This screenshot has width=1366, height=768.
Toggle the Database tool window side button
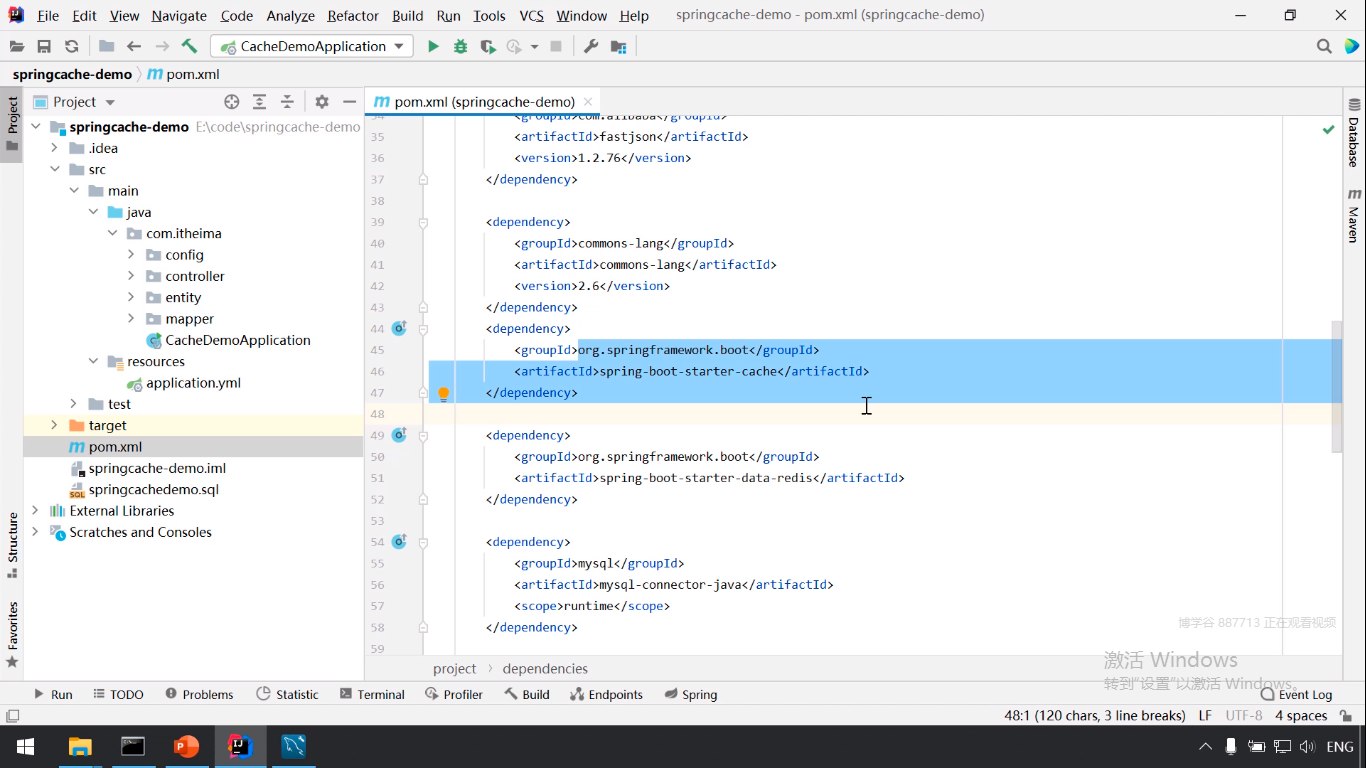click(x=1354, y=132)
